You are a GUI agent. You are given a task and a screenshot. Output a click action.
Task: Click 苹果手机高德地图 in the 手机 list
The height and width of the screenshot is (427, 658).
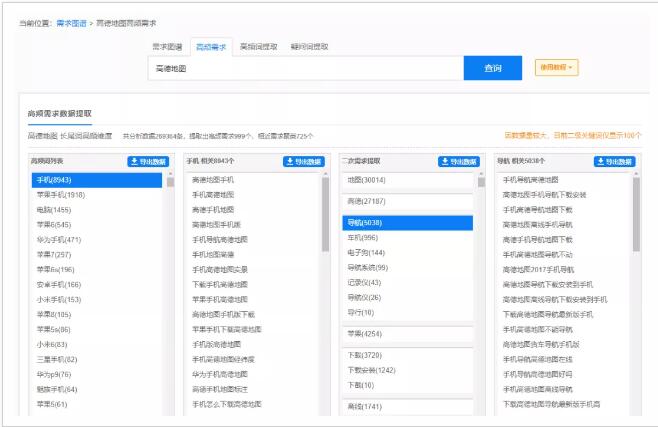(220, 300)
